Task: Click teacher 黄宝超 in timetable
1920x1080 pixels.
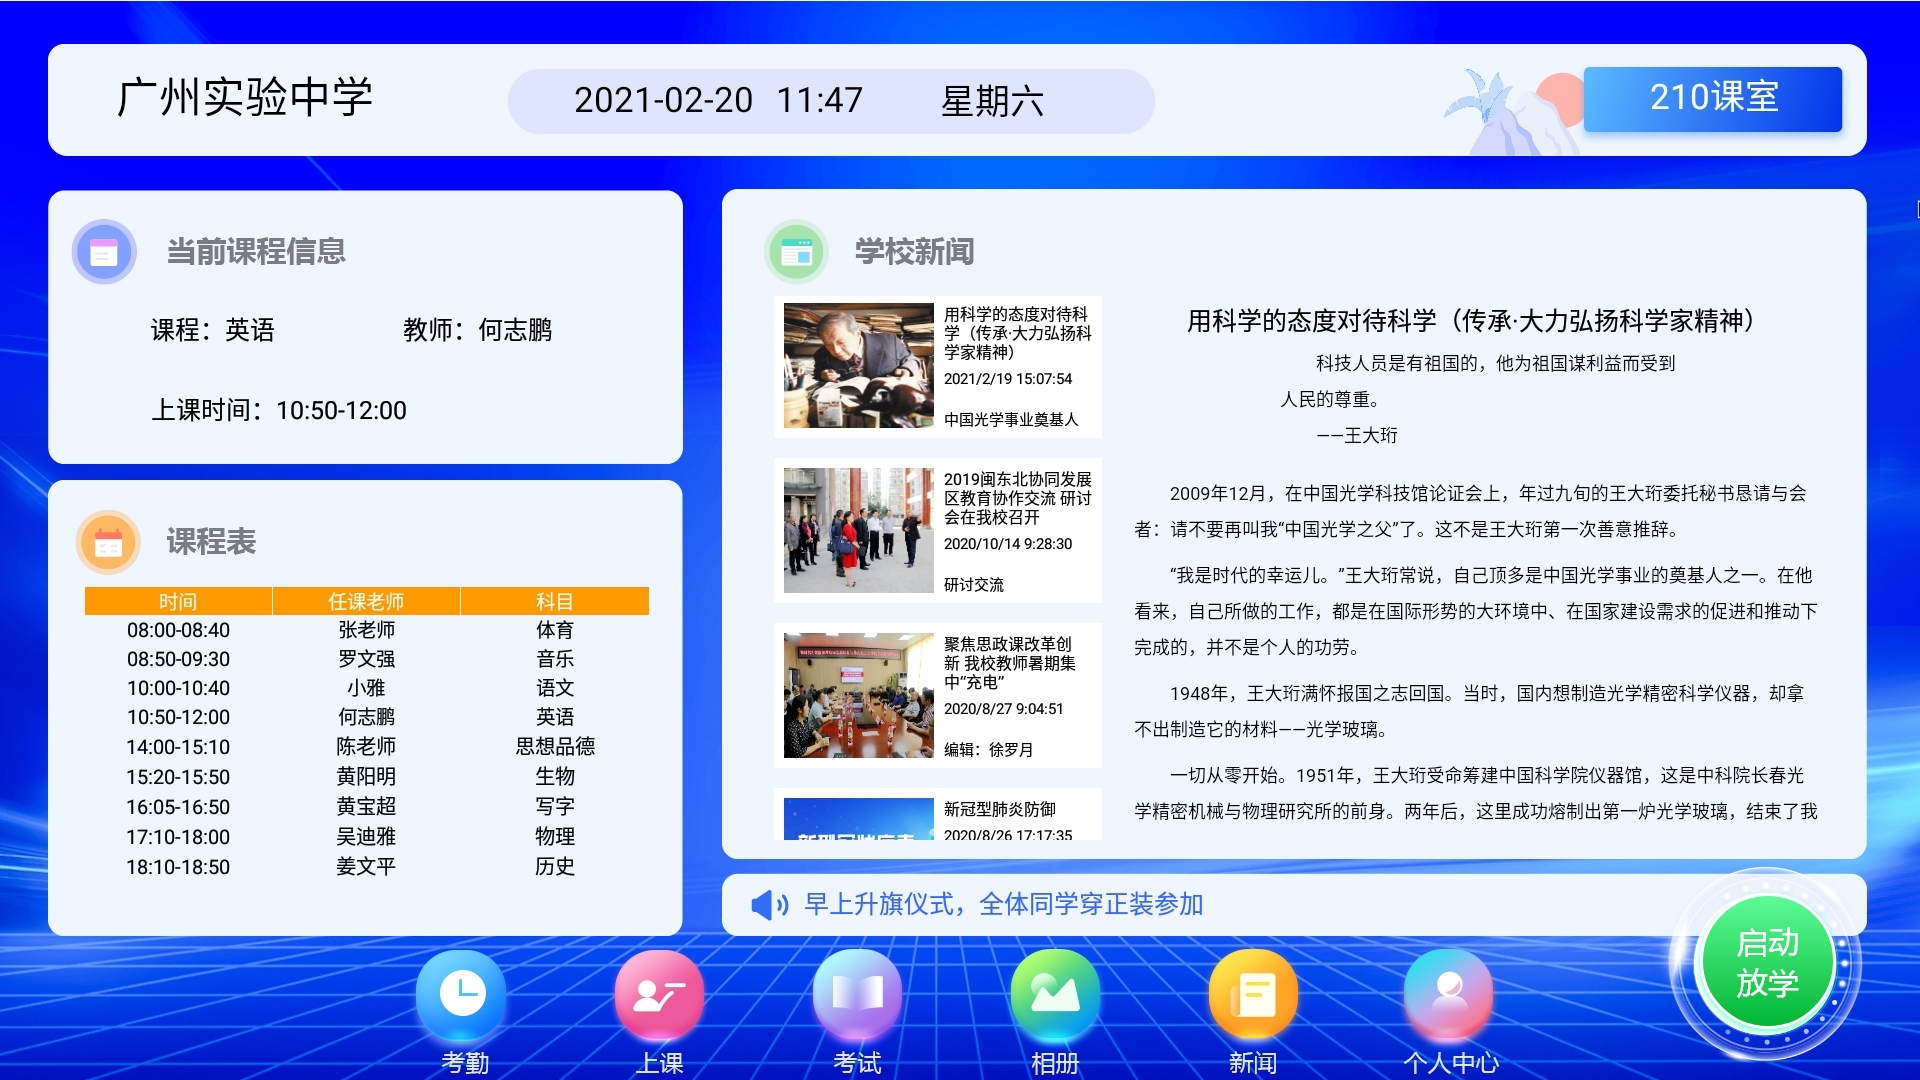Action: 366,807
